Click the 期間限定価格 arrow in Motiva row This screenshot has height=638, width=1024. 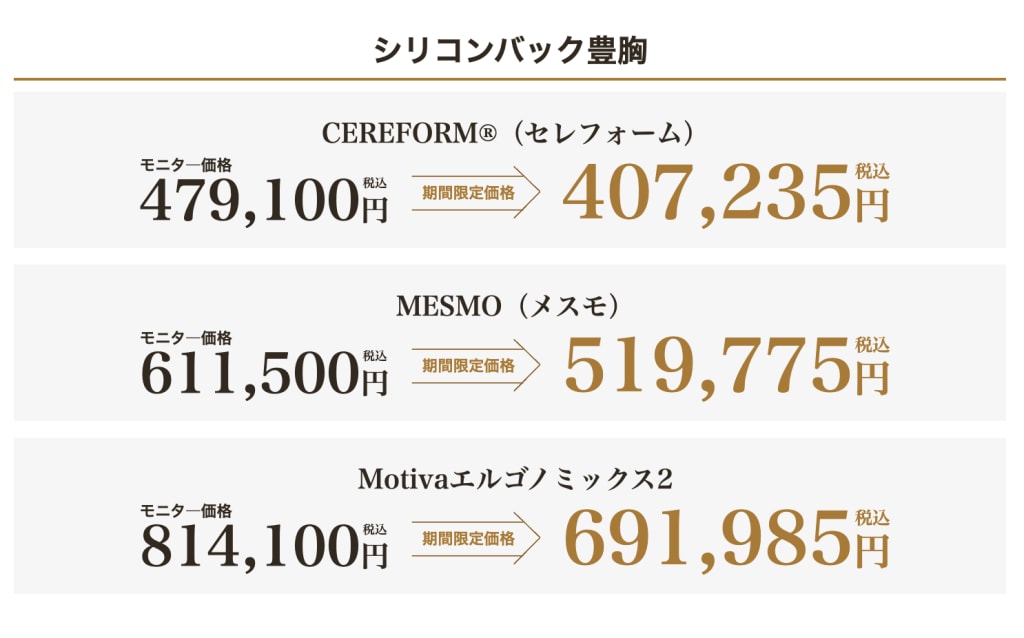click(x=476, y=539)
